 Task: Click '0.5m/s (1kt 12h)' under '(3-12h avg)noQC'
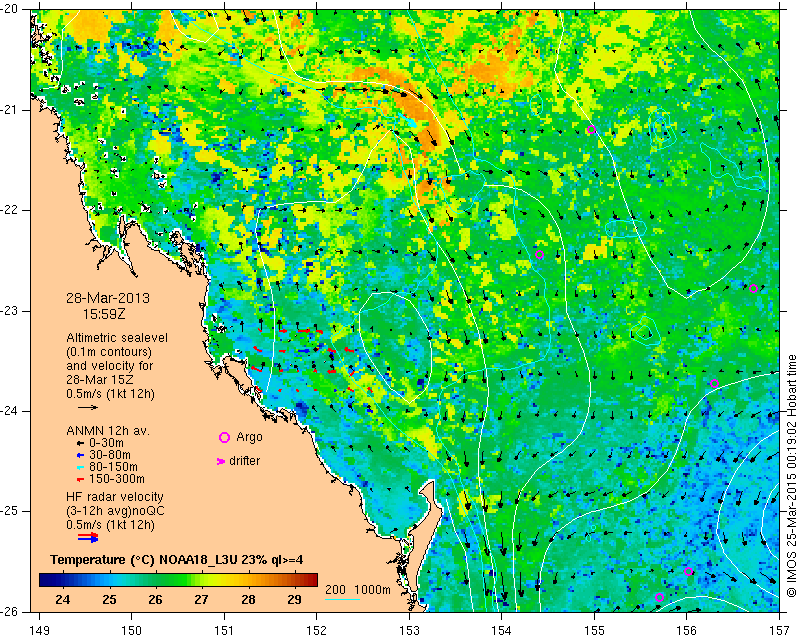click(110, 525)
